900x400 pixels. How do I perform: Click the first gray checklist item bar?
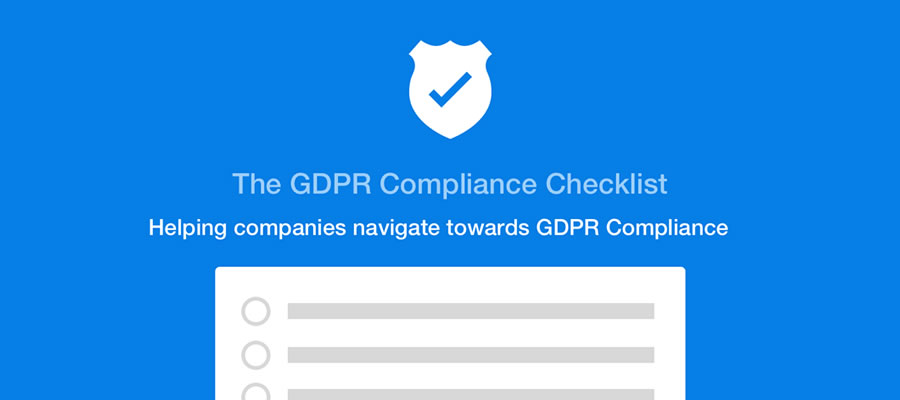point(470,311)
